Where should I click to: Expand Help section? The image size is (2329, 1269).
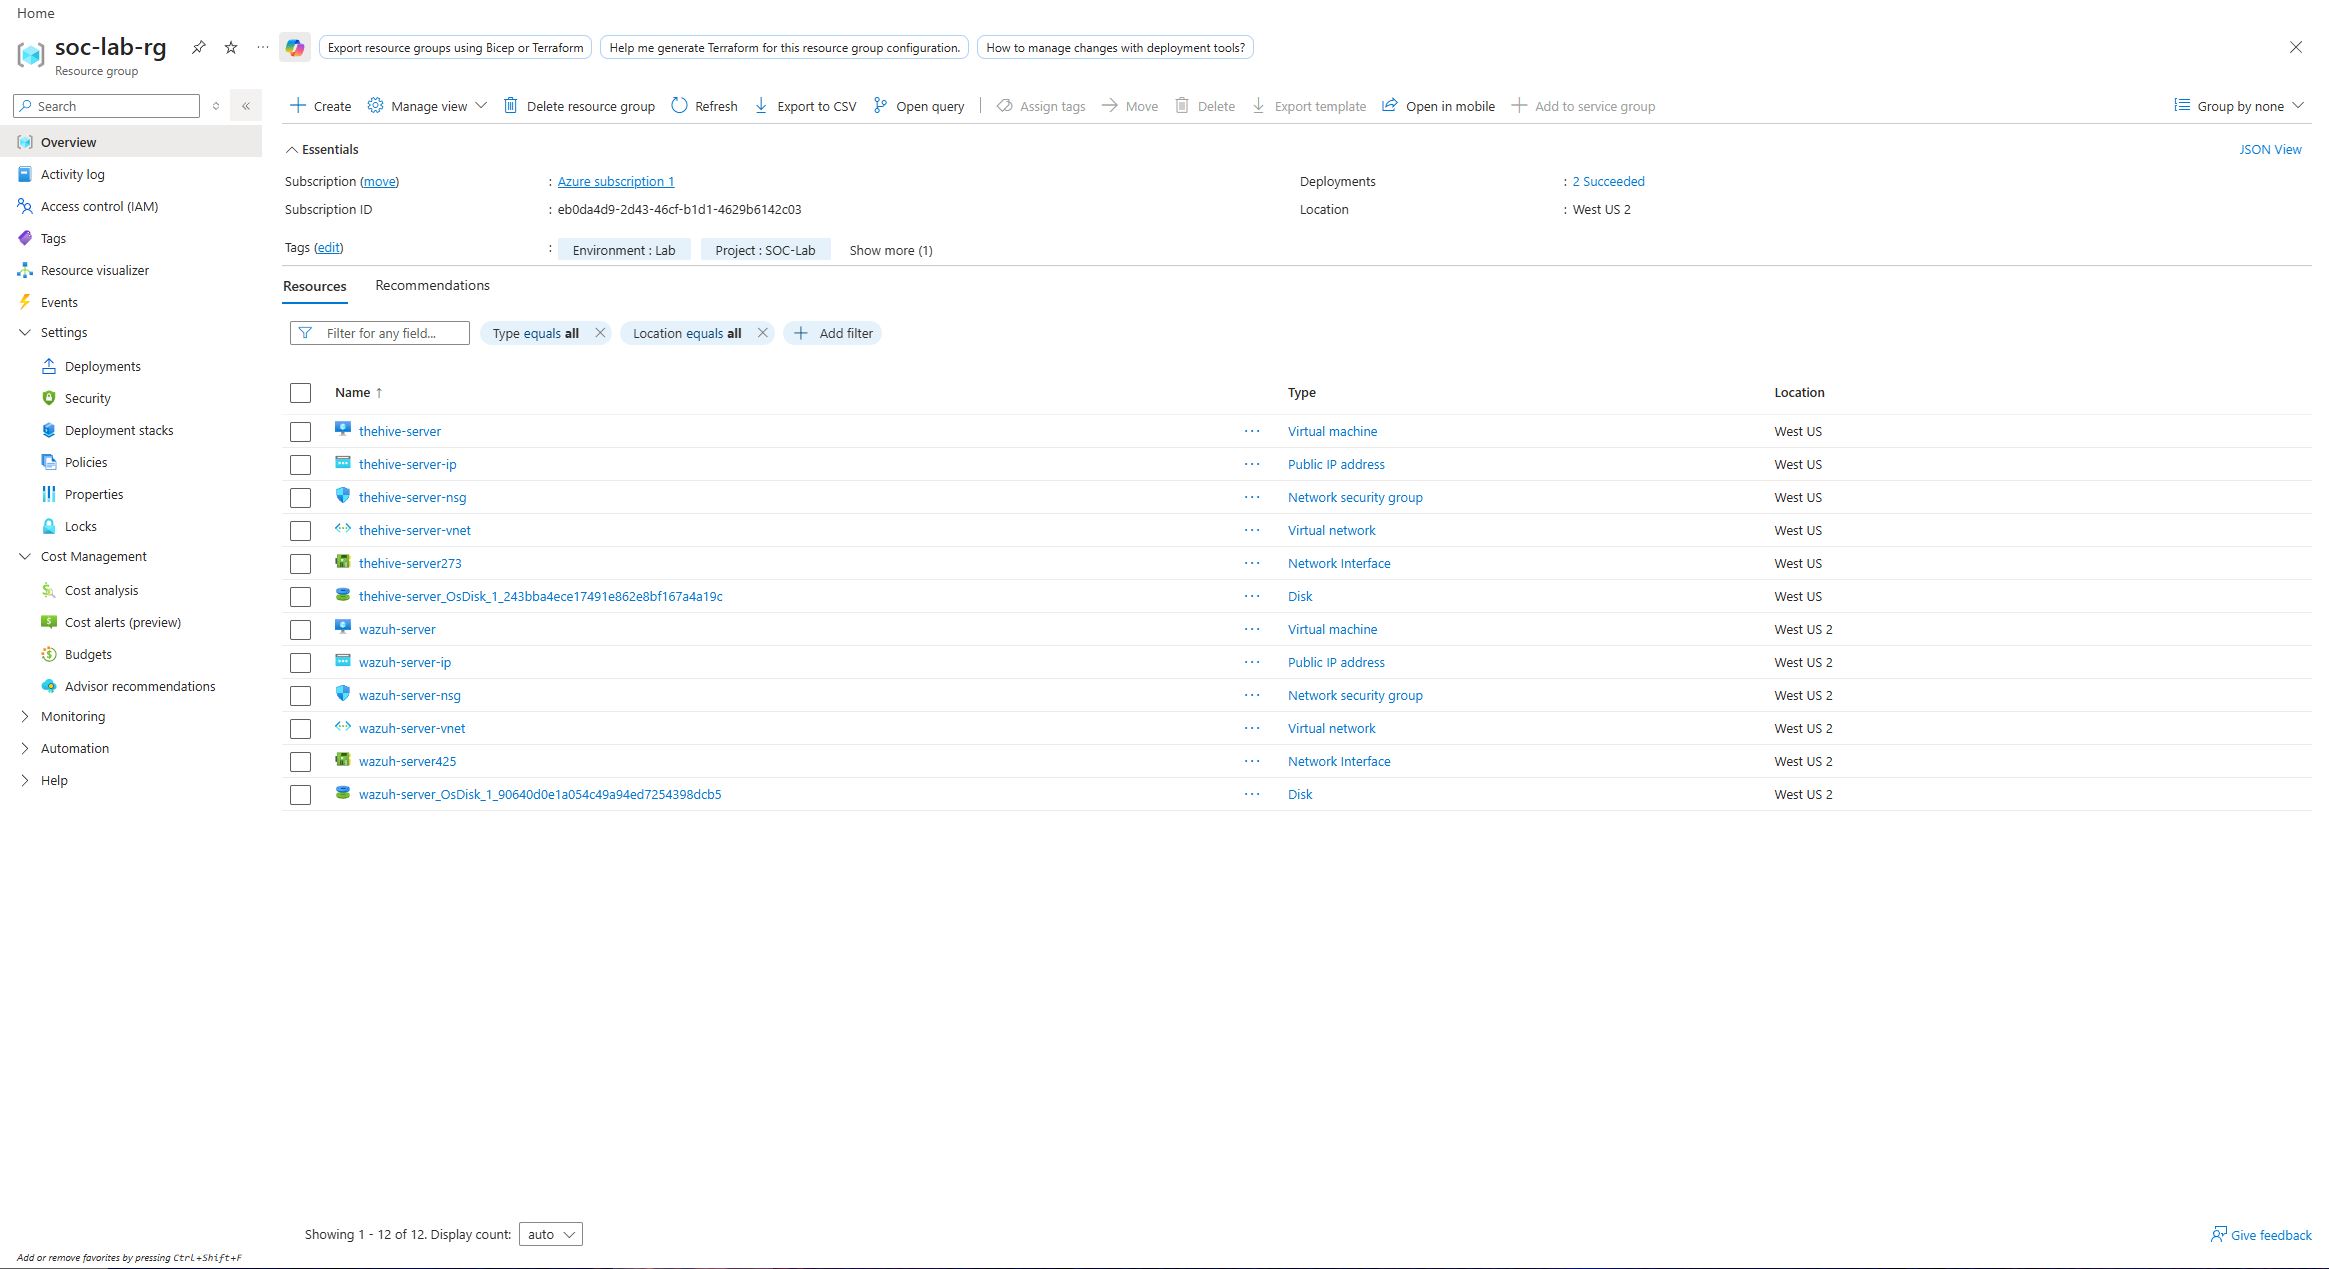[25, 780]
